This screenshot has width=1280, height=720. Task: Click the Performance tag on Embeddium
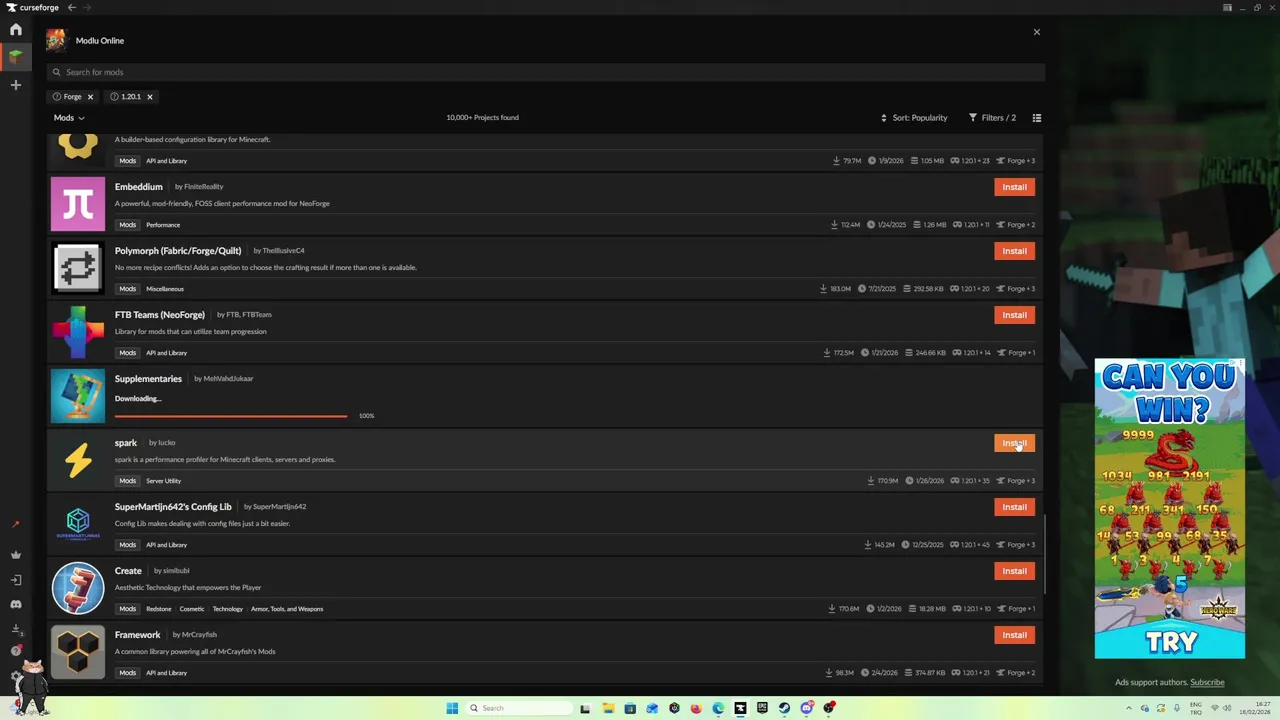point(163,225)
